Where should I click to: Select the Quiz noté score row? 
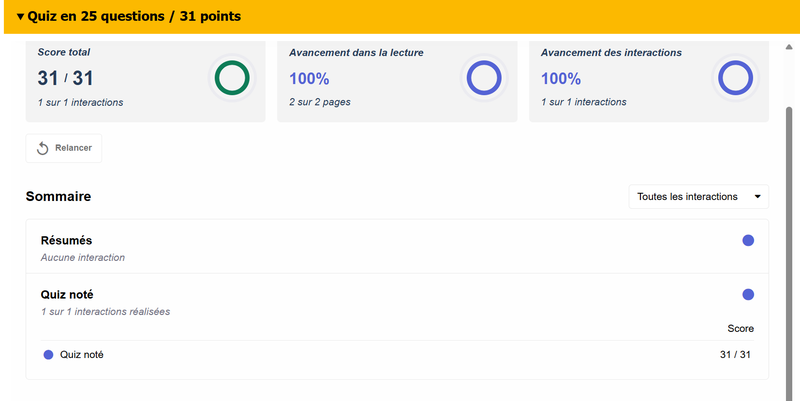(82, 354)
